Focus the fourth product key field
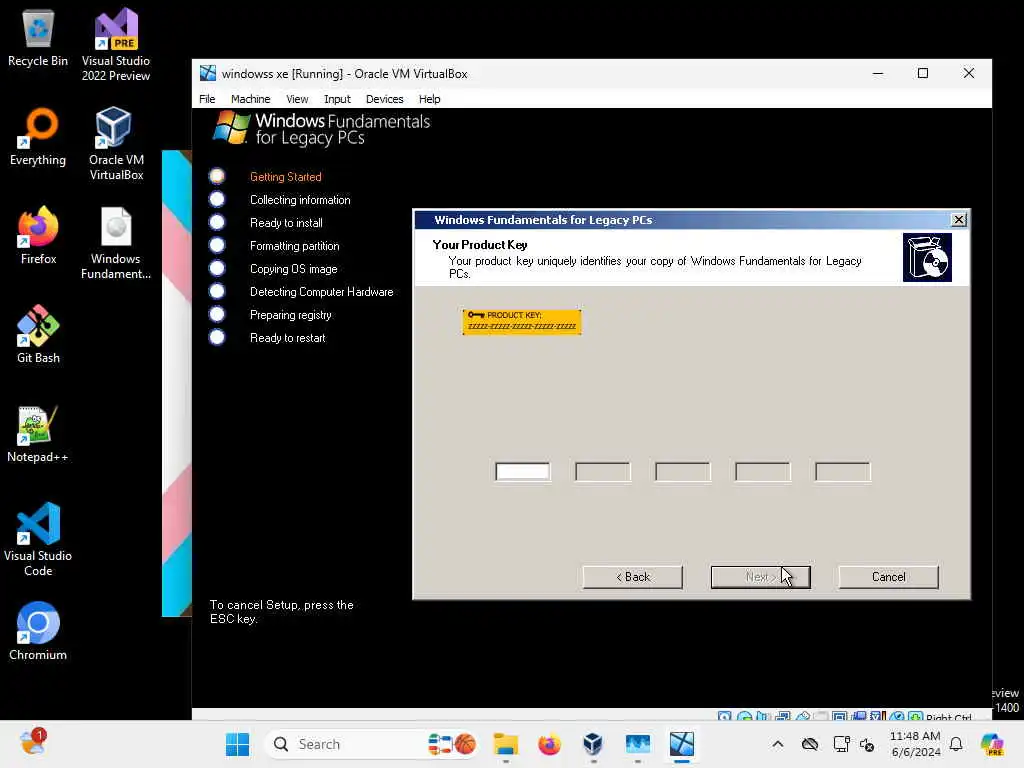Screen dimensions: 1024x768 pyautogui.click(x=763, y=472)
